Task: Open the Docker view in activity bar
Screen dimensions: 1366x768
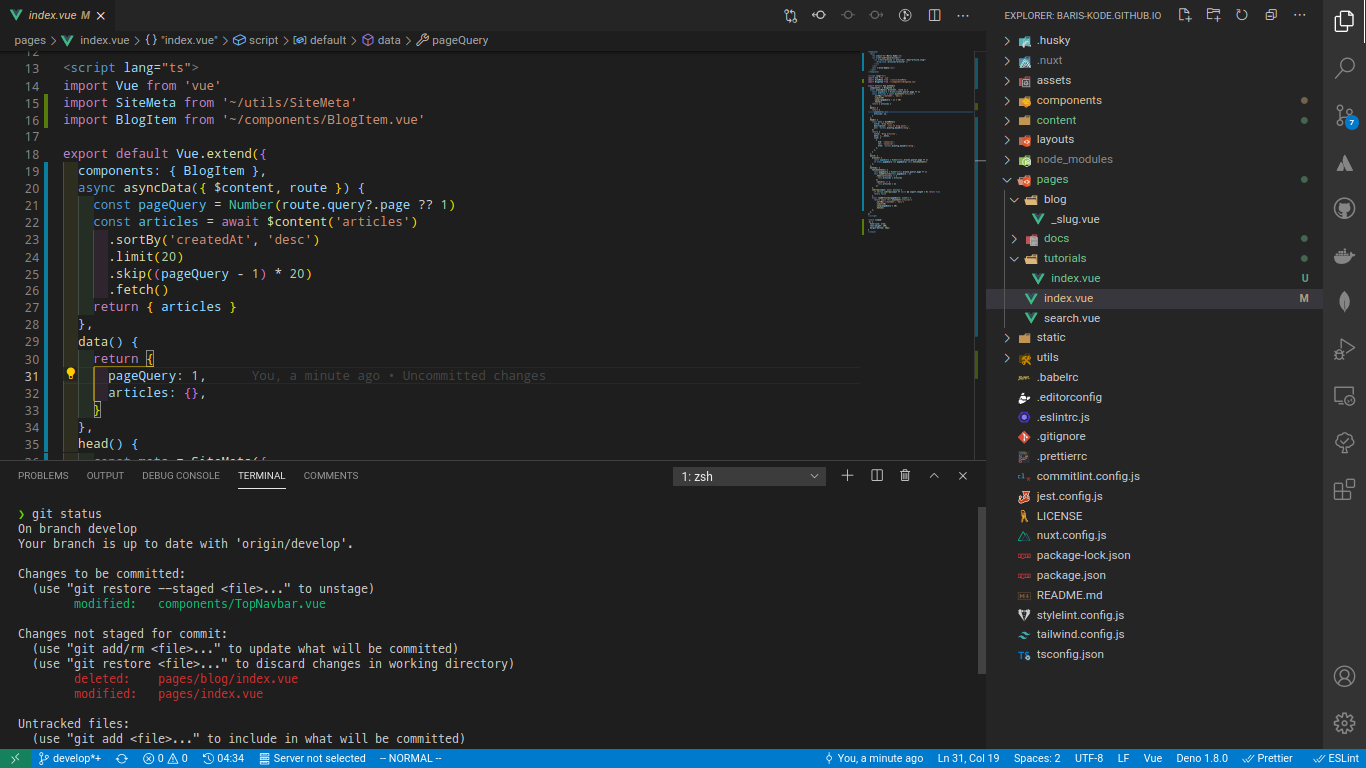Action: click(1344, 255)
